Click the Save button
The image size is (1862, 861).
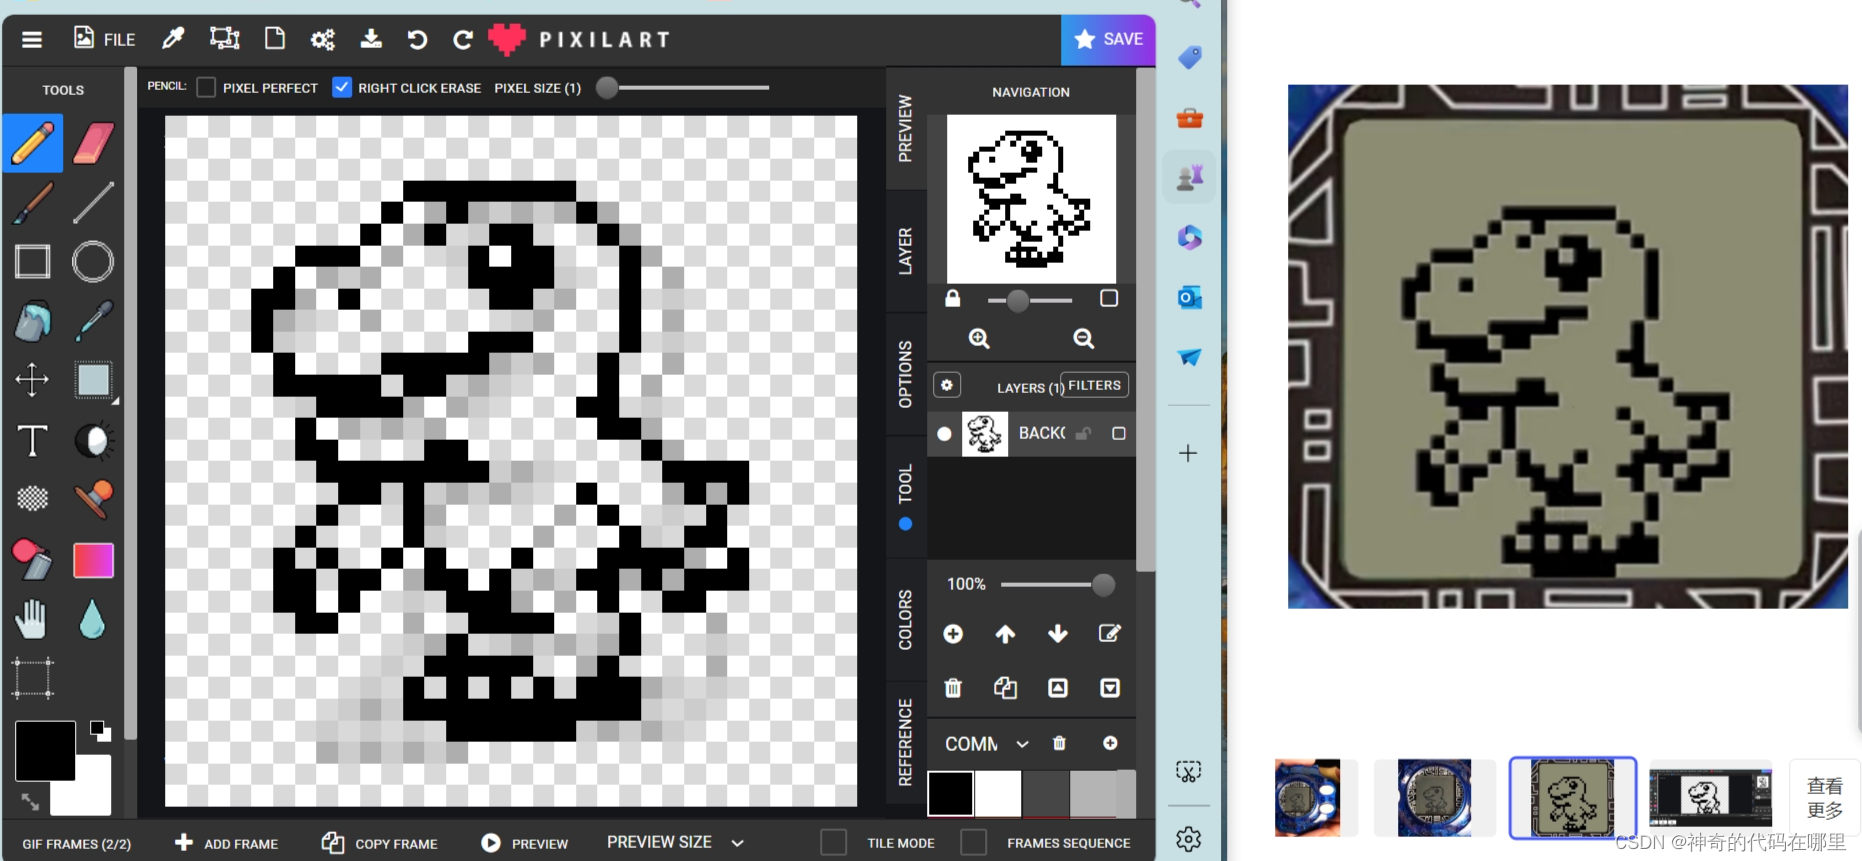(1108, 40)
